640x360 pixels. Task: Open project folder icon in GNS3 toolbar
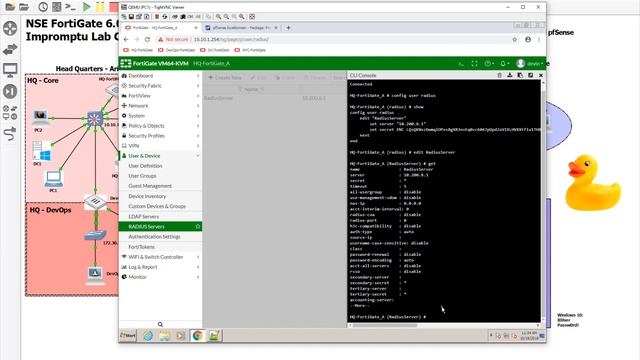point(24,7)
